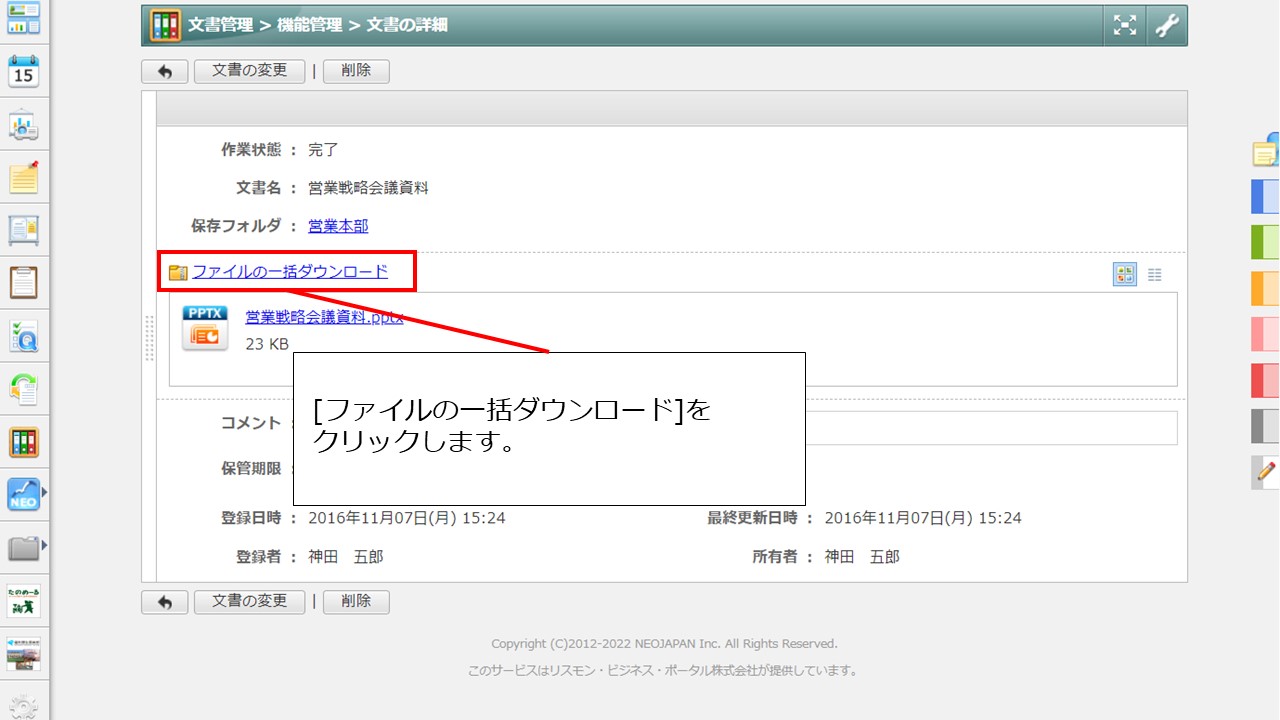Switch to list view for attached files
This screenshot has height=720, width=1280.
1154,273
